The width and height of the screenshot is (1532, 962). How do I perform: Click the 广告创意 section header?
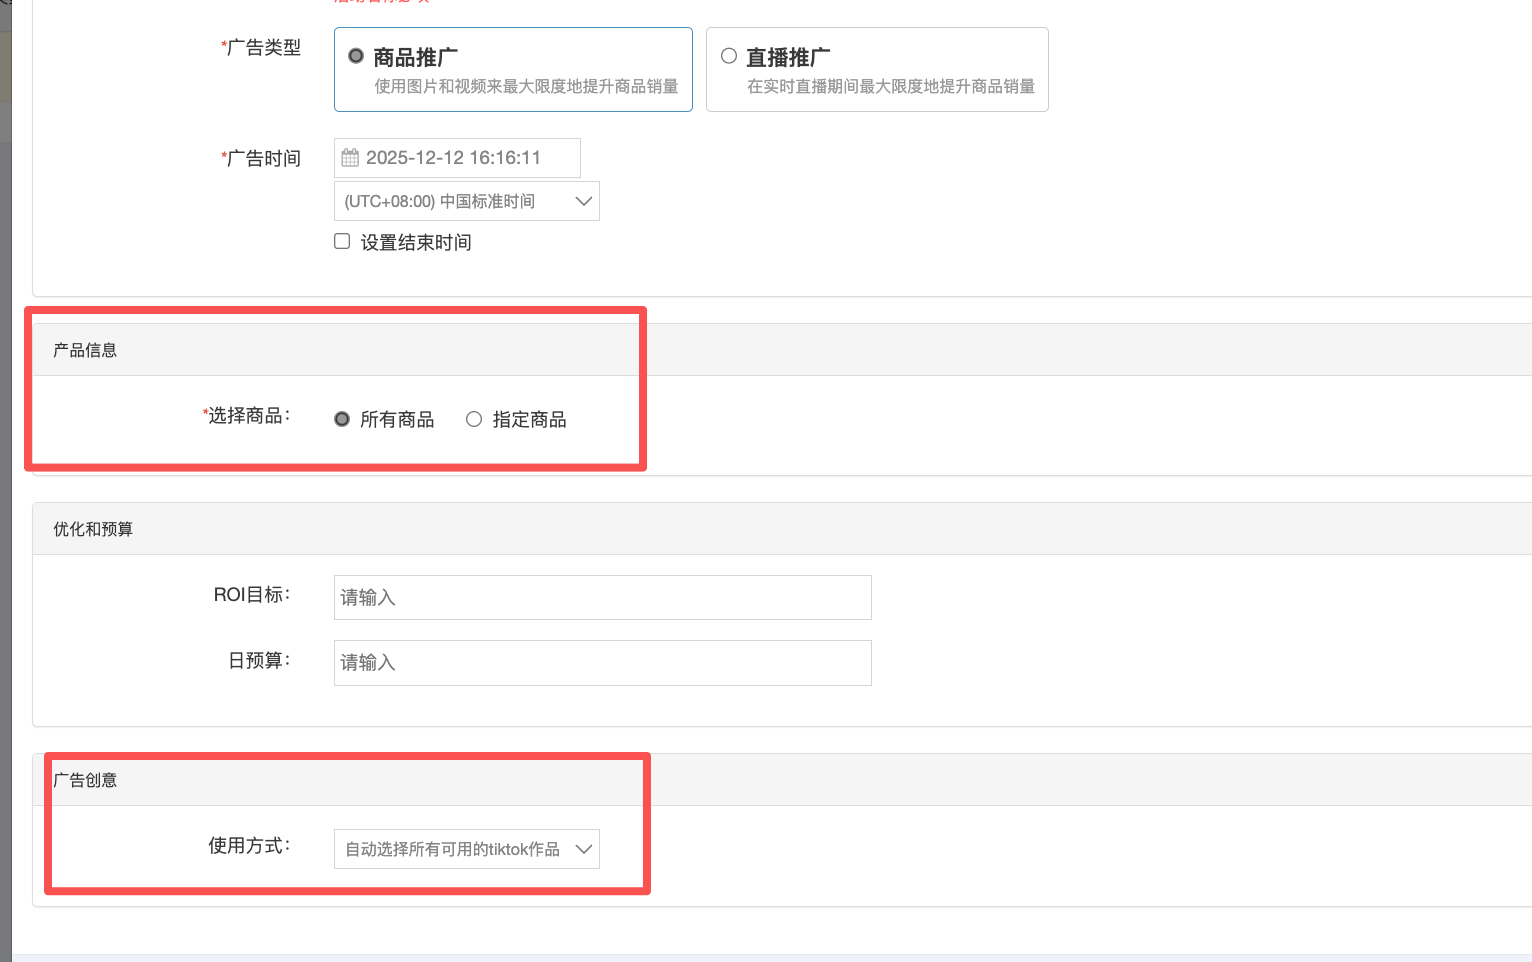tap(85, 780)
